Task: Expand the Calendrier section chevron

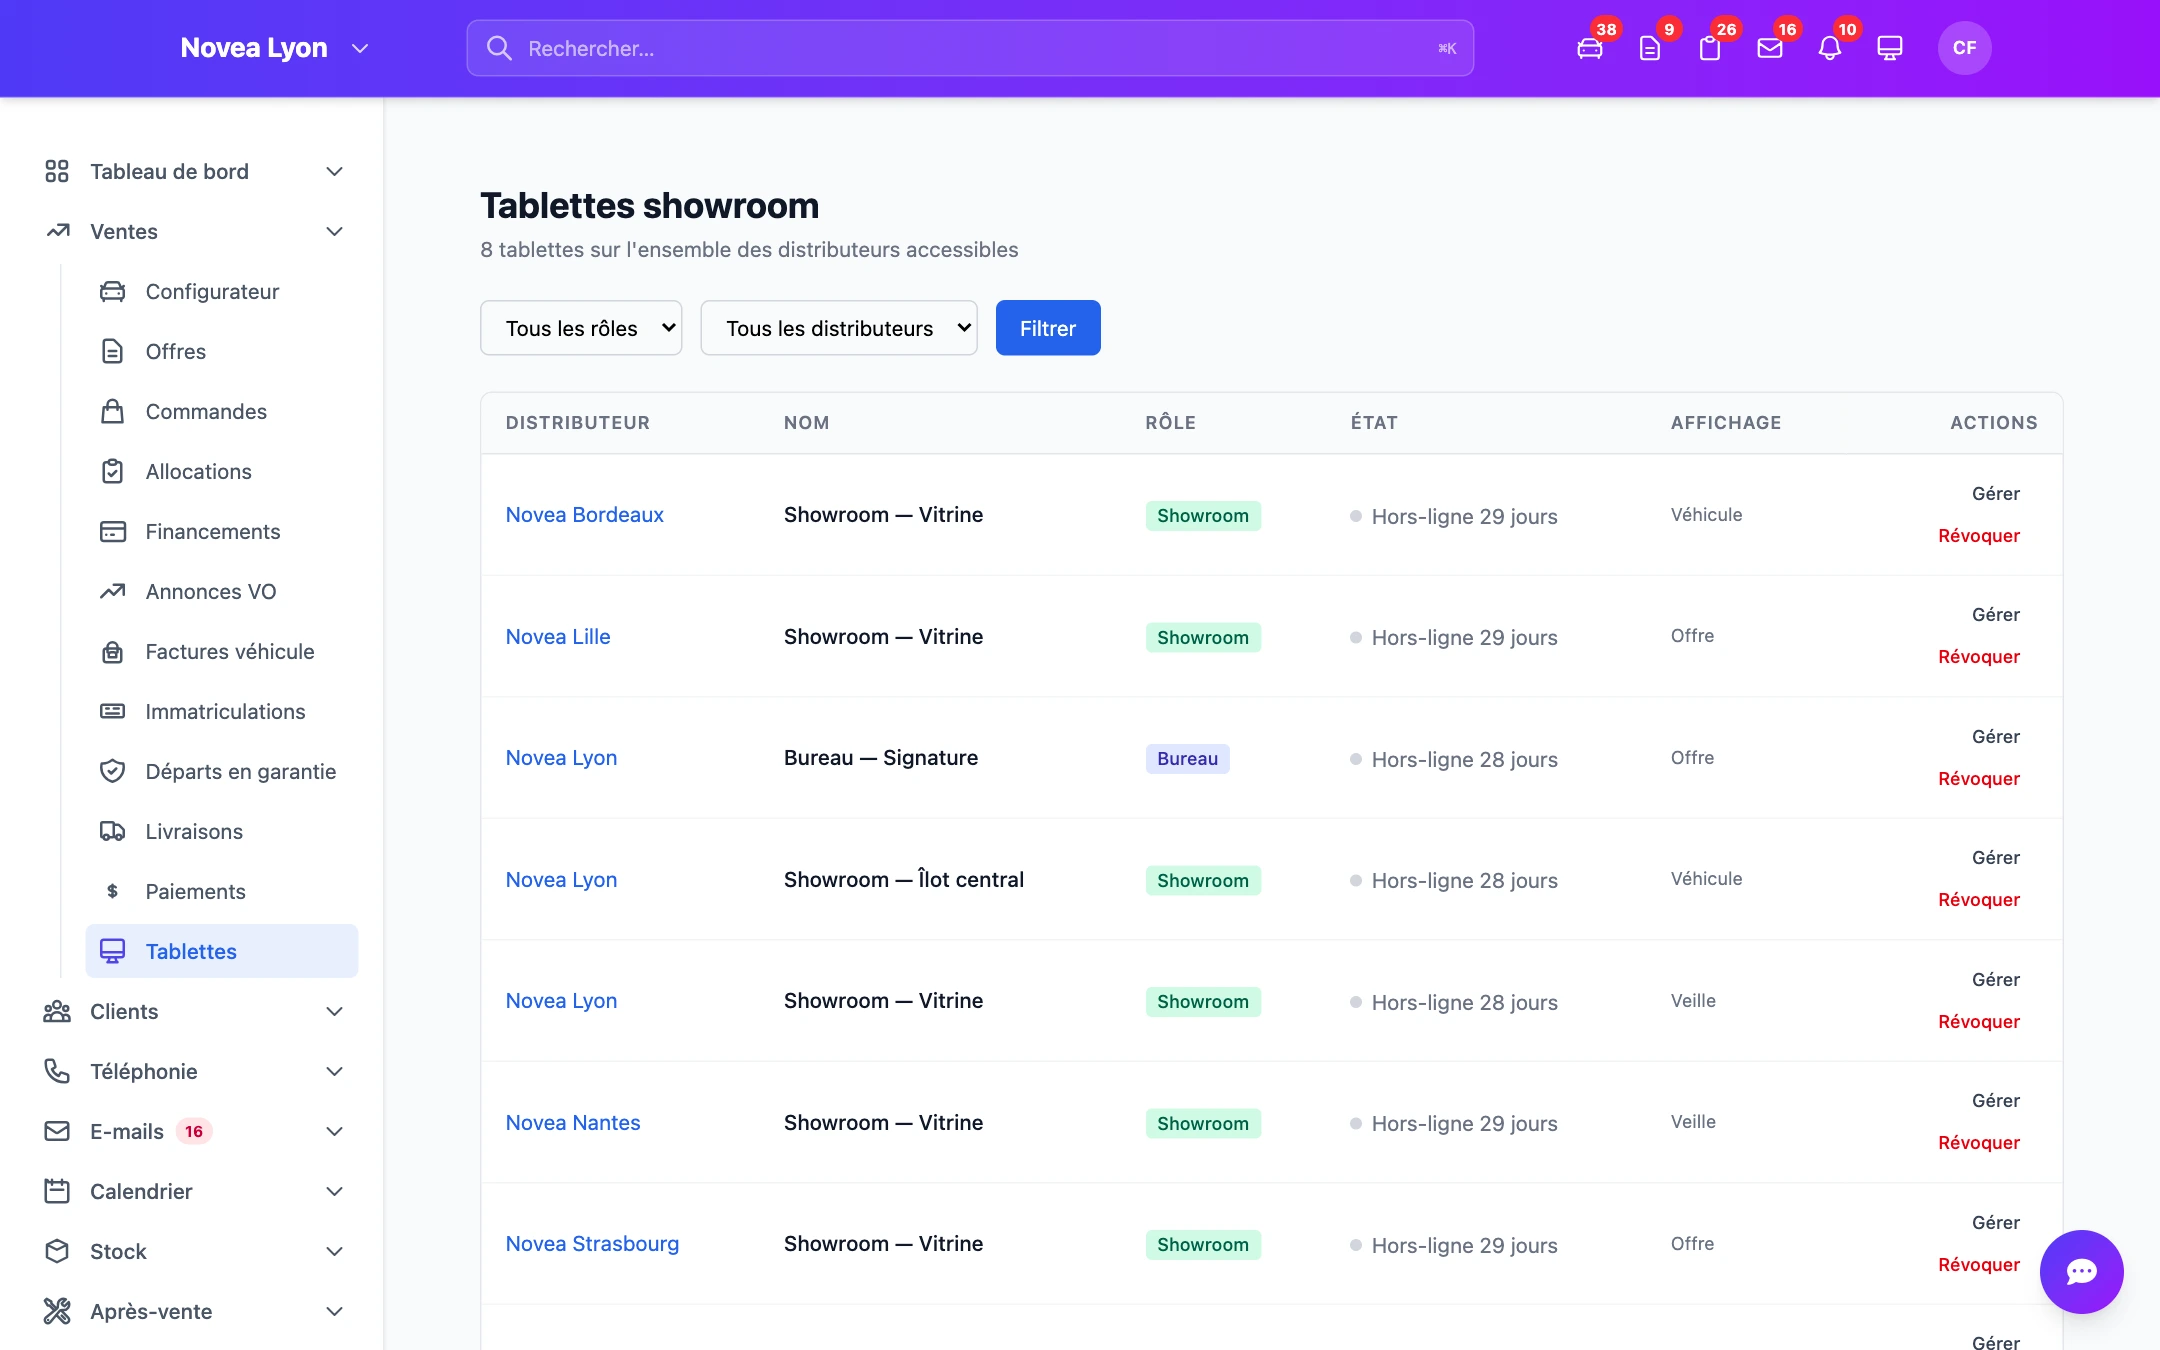Action: 335,1191
